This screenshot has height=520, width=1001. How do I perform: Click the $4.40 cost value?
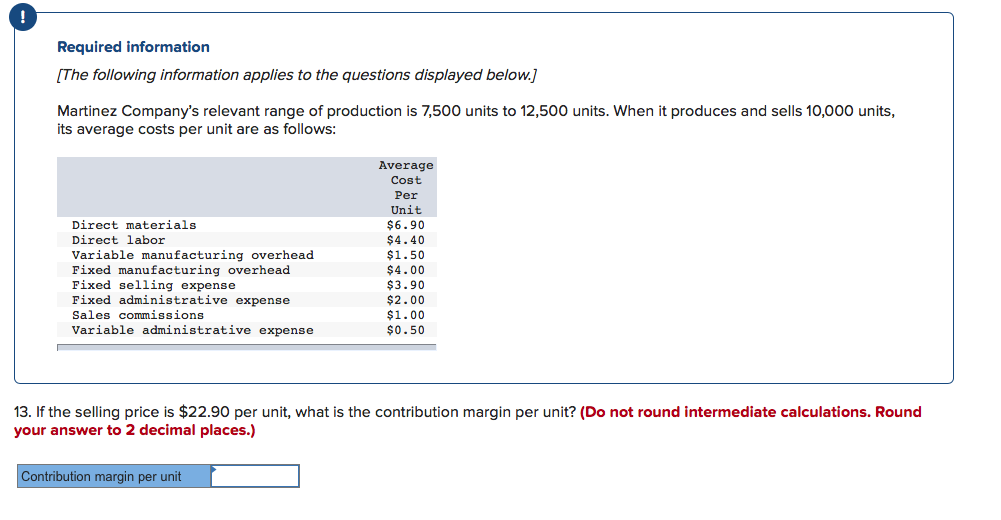(405, 240)
